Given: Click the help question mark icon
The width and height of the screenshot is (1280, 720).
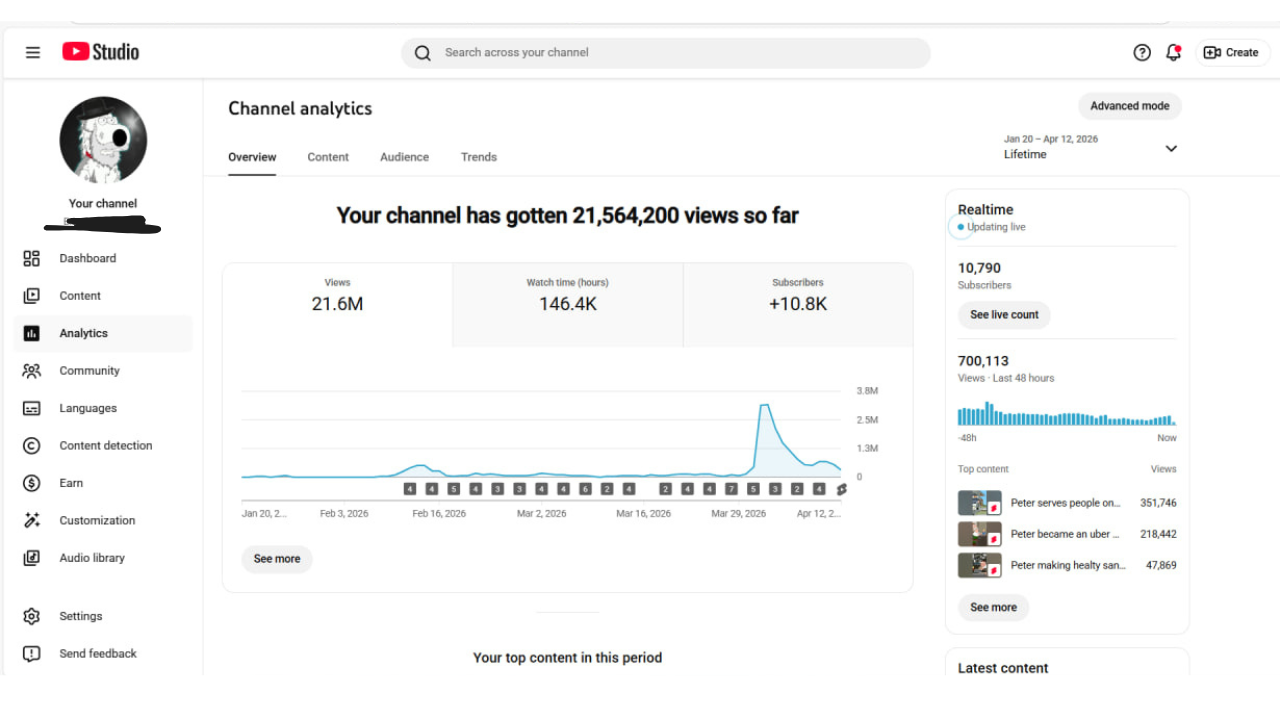Looking at the screenshot, I should coord(1142,52).
